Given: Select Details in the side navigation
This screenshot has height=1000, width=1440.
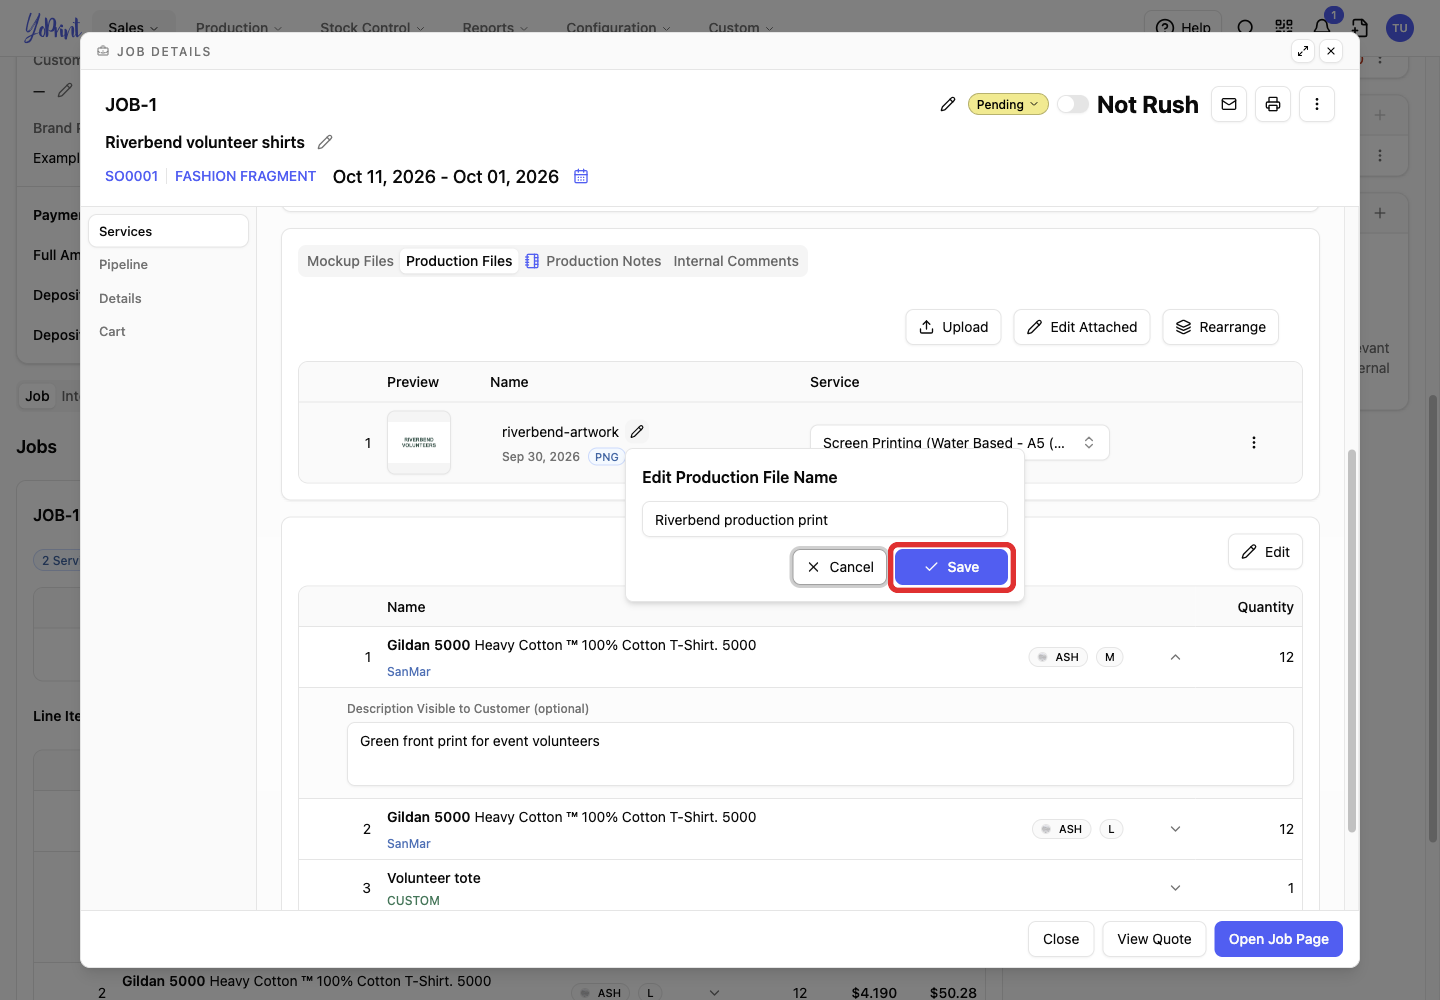Looking at the screenshot, I should click(168, 298).
